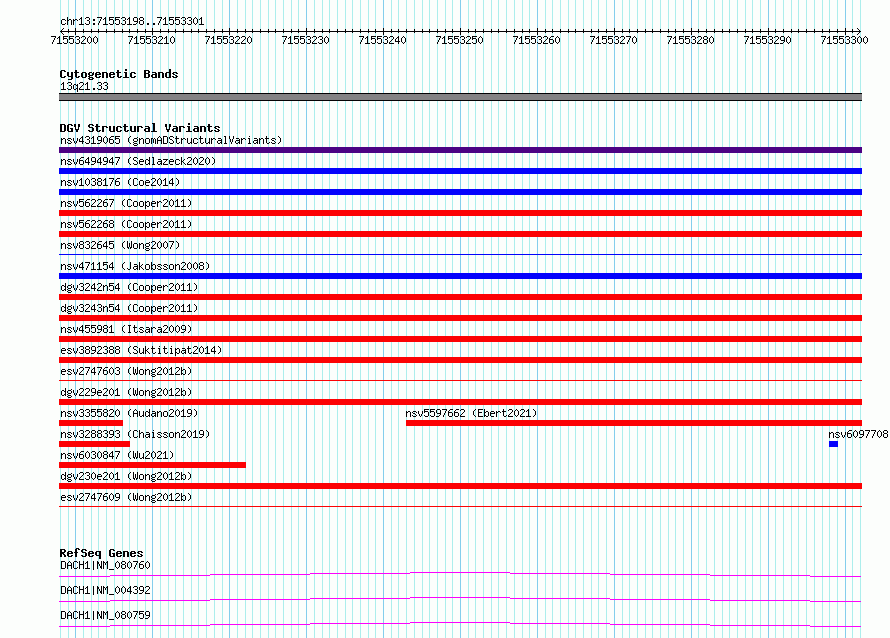890x638 pixels.
Task: Click the blue nsv1038176 variant bar
Action: pyautogui.click(x=460, y=192)
